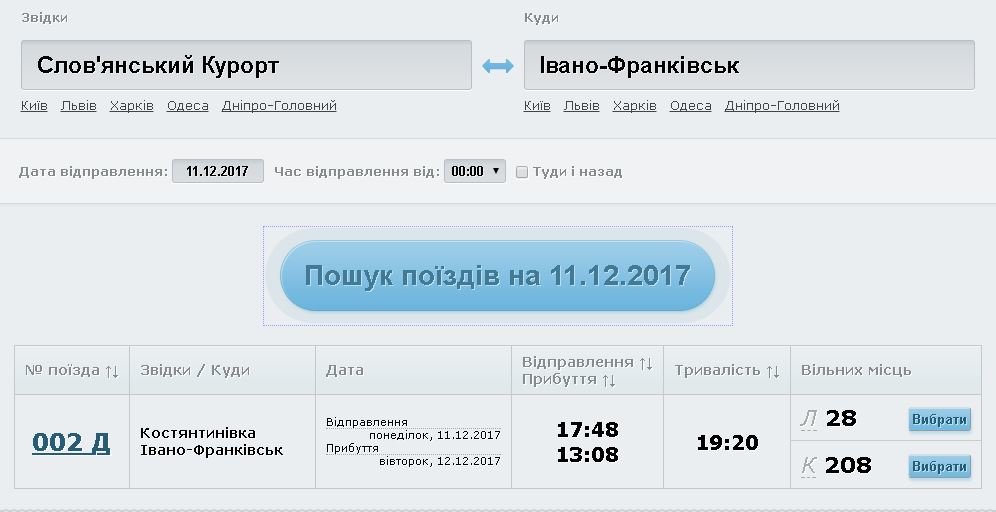Choose Київ as departure station shortcut
The image size is (996, 512).
[34, 105]
